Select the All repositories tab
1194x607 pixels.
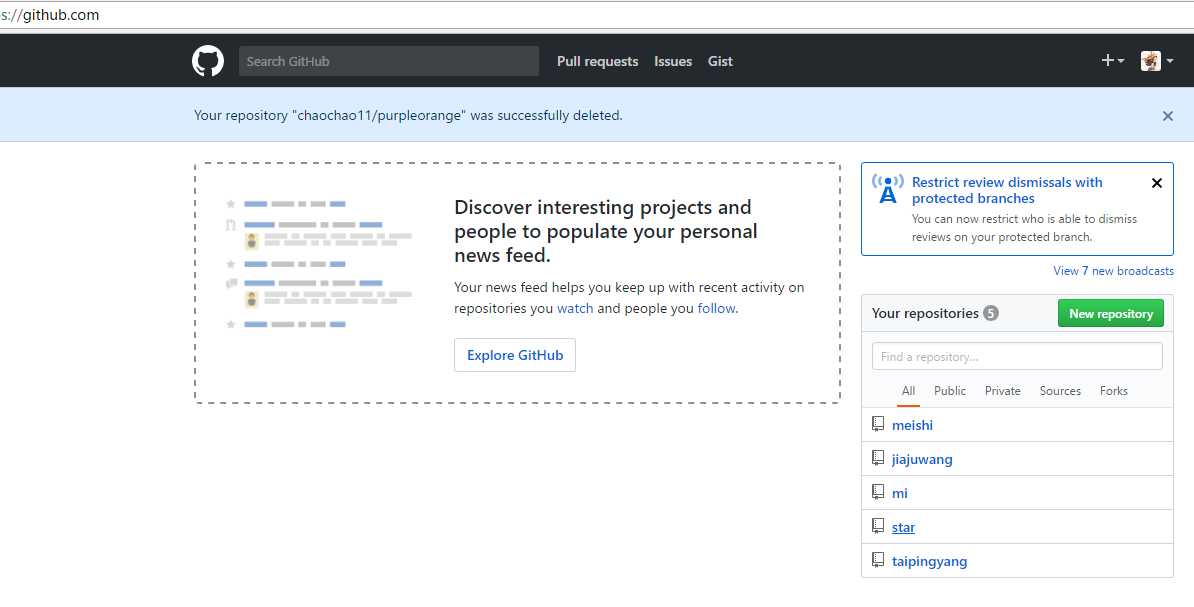click(x=908, y=391)
